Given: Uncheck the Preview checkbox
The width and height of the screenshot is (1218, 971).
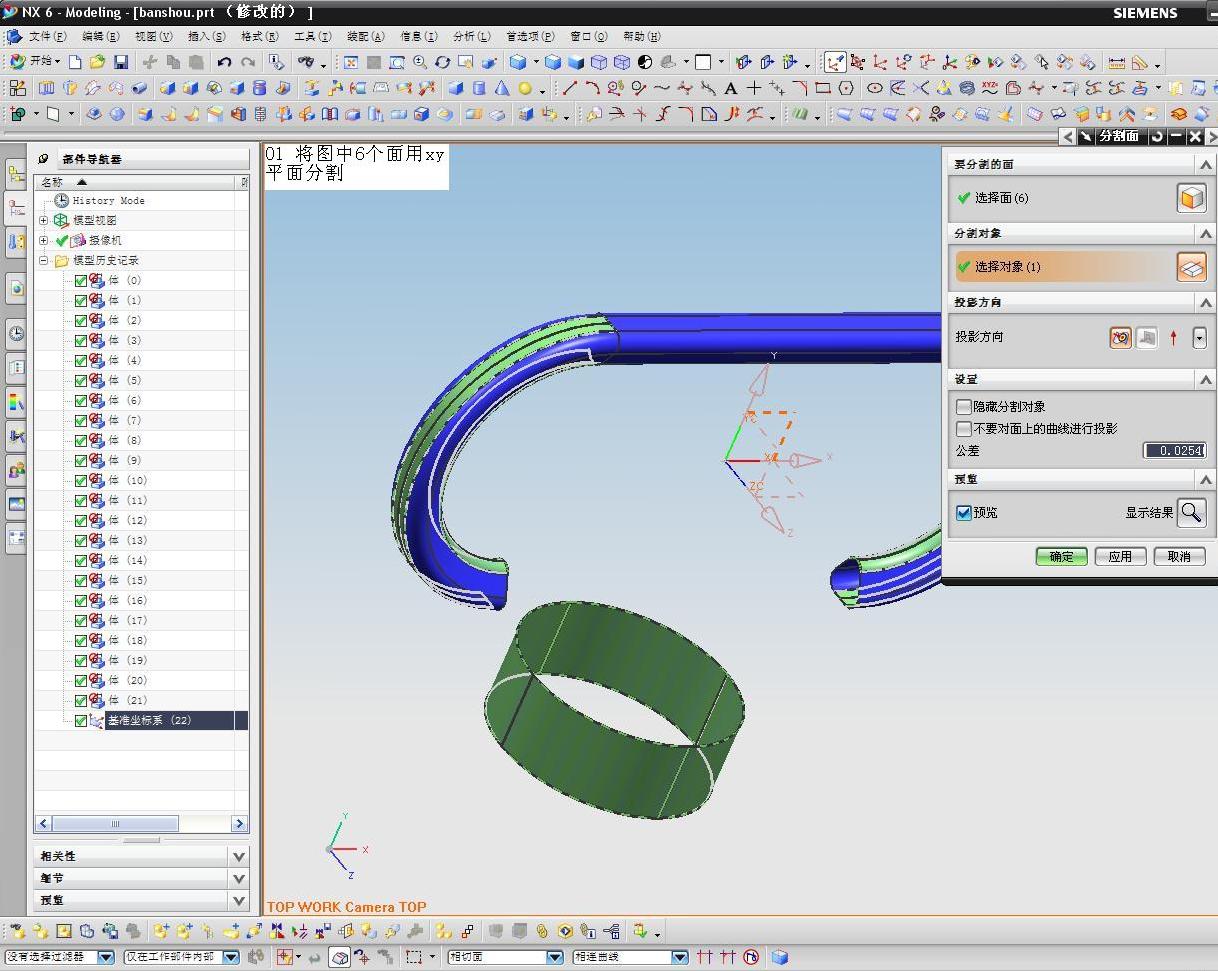Looking at the screenshot, I should pos(964,513).
